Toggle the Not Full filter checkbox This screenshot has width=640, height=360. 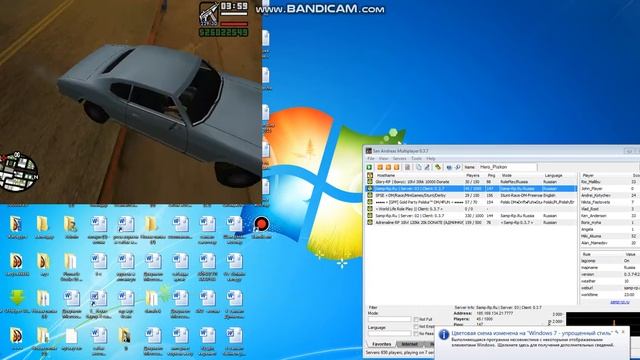tap(416, 320)
